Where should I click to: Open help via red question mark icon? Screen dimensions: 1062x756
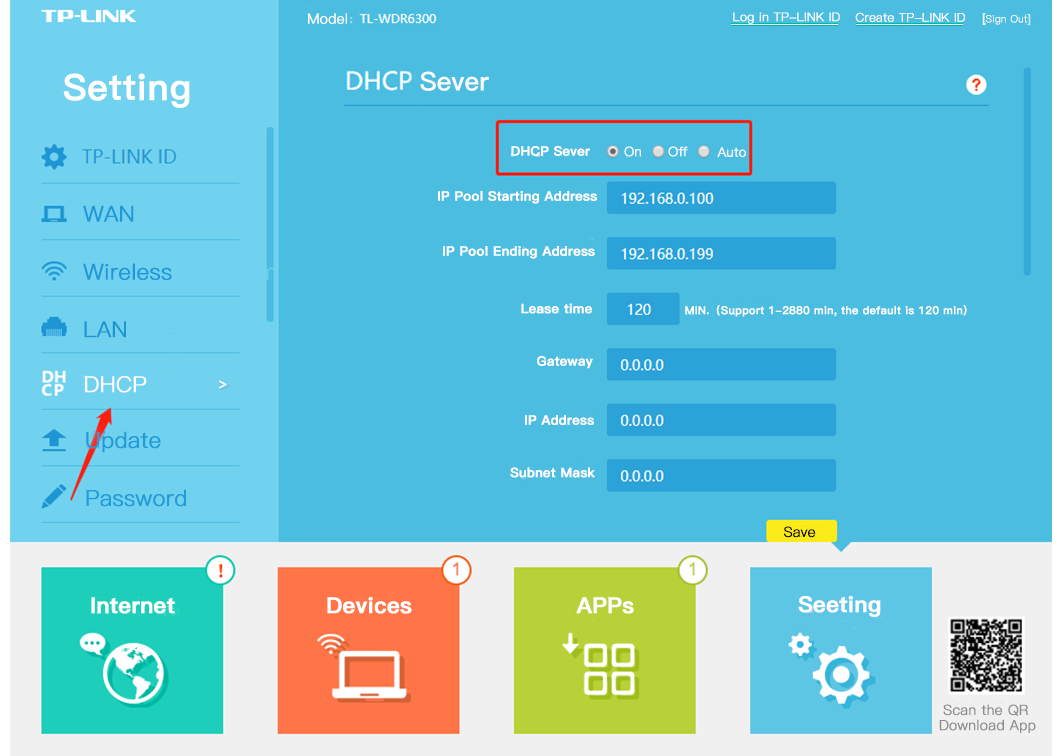click(x=975, y=85)
